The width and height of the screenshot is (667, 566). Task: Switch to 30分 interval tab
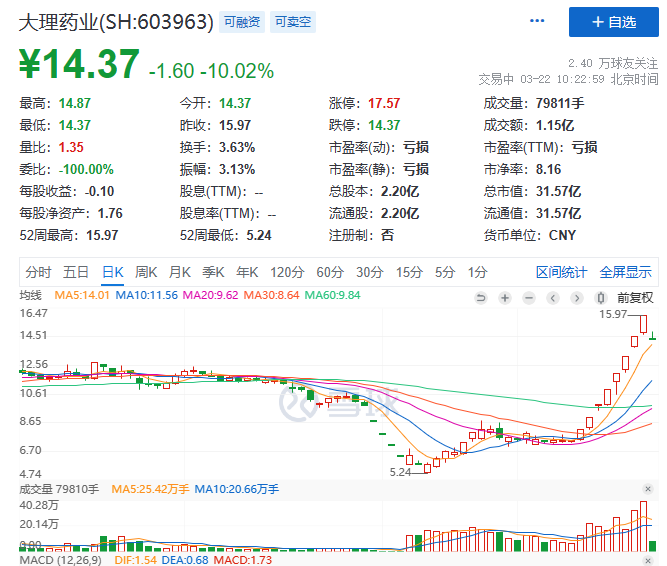(x=370, y=272)
